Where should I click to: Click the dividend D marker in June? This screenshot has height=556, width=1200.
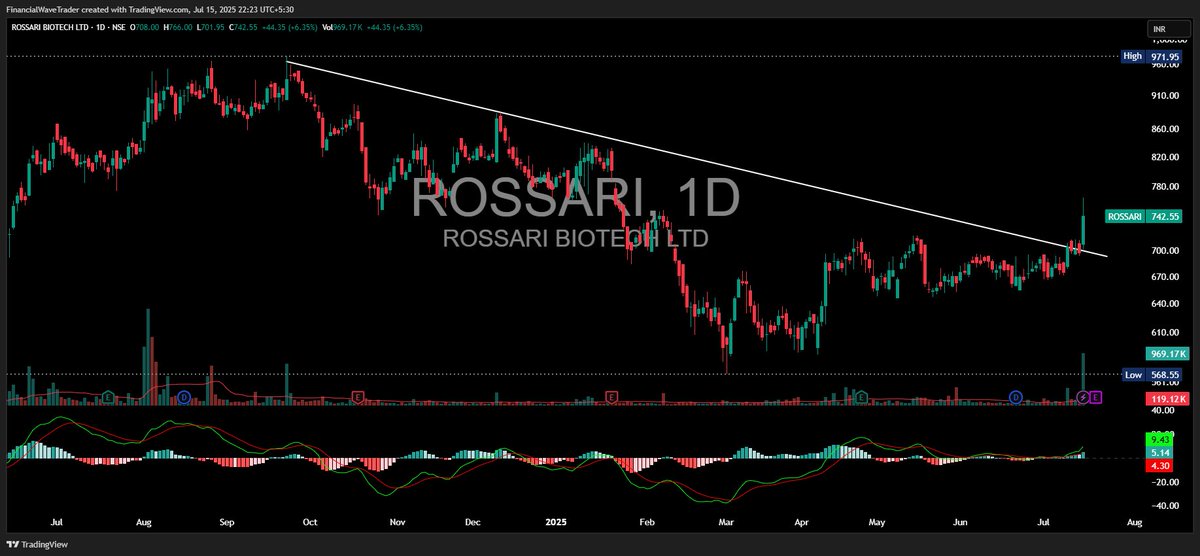pos(1016,397)
